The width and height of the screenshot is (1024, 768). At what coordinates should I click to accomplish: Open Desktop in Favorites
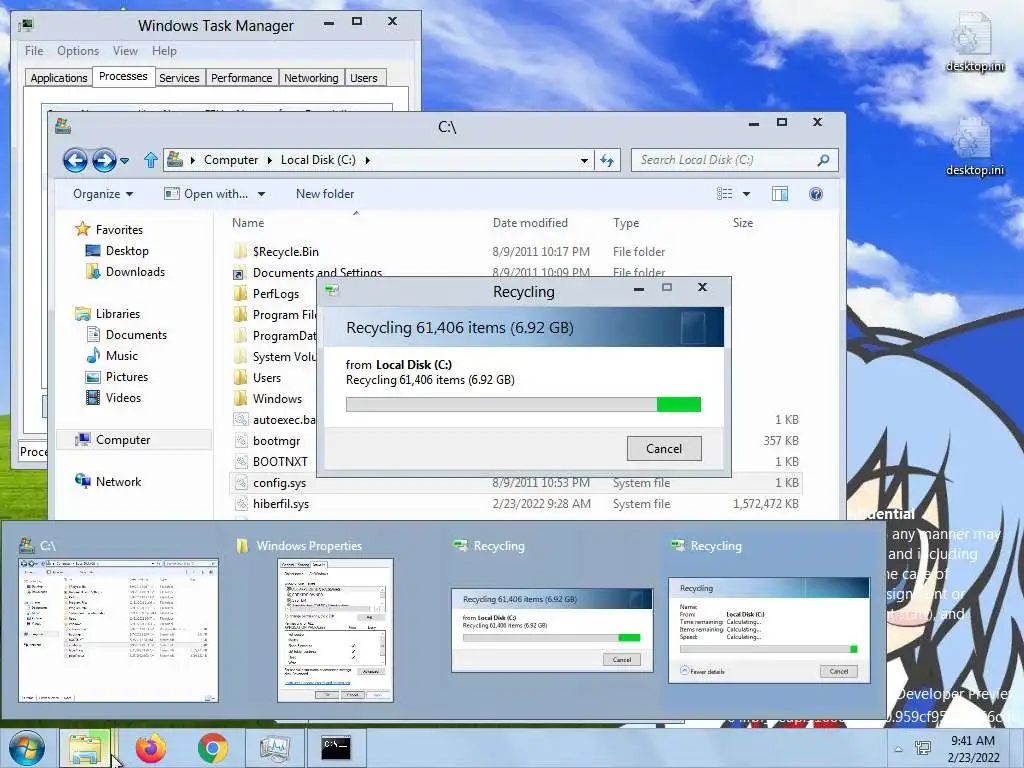tap(118, 251)
